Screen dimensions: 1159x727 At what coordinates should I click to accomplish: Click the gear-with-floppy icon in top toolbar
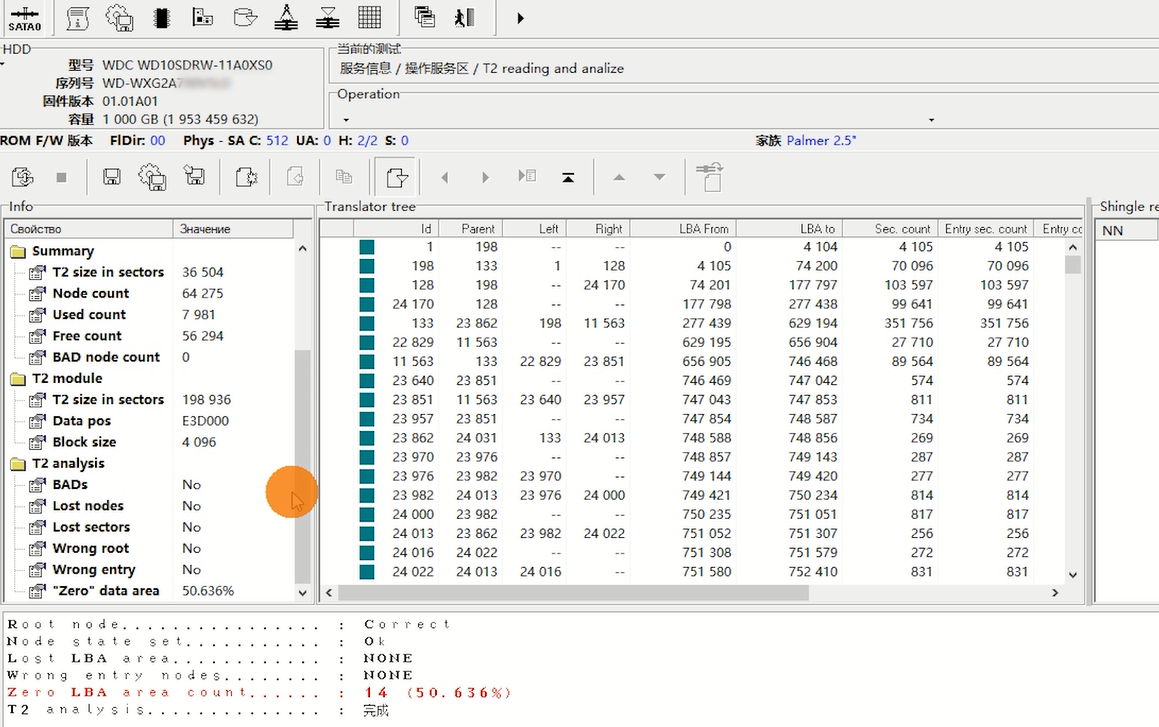tap(119, 18)
